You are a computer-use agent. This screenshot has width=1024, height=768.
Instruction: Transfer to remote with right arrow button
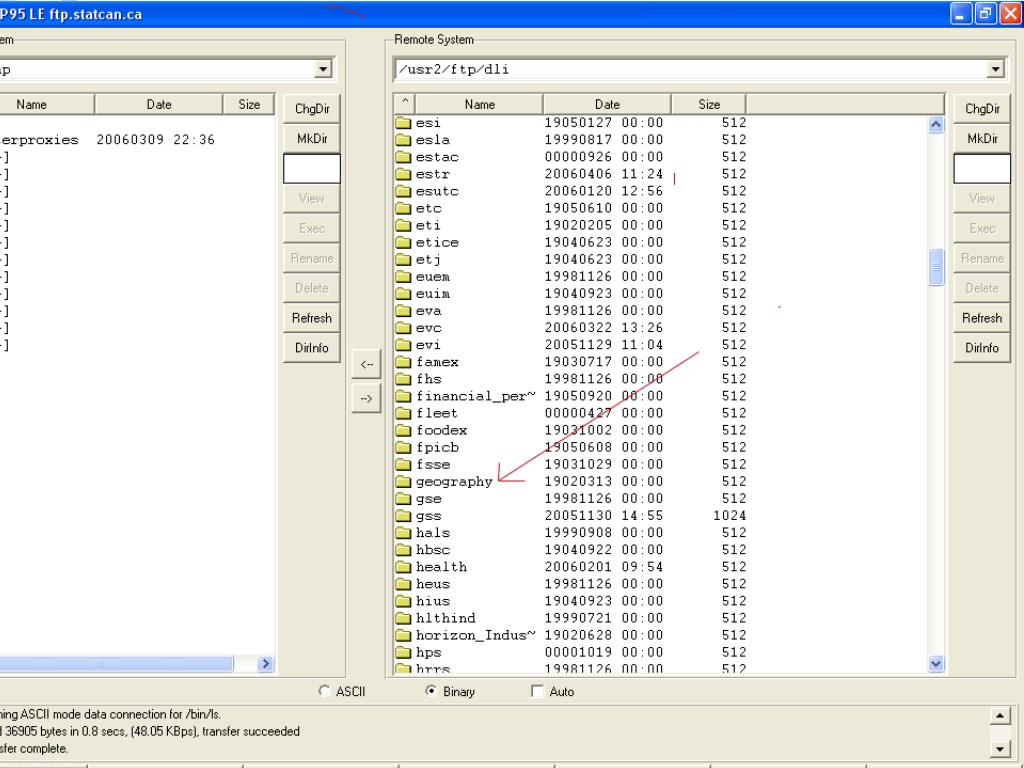point(366,398)
